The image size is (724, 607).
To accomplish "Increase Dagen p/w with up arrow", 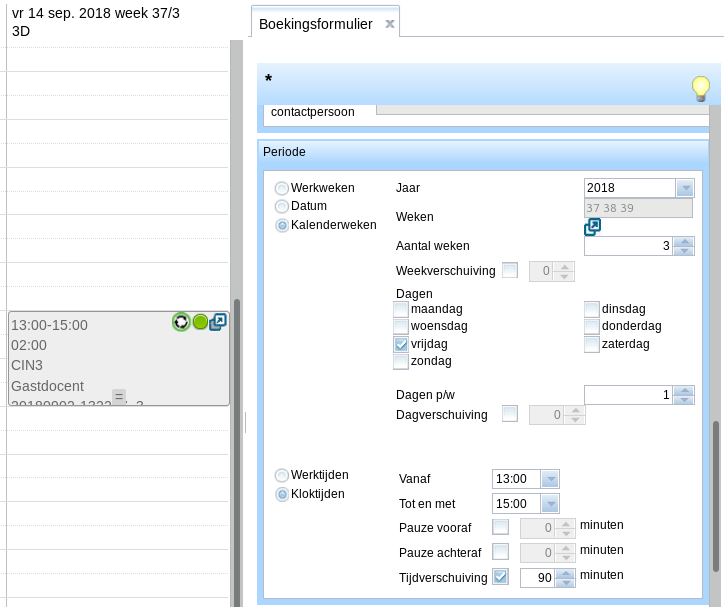I will [684, 391].
